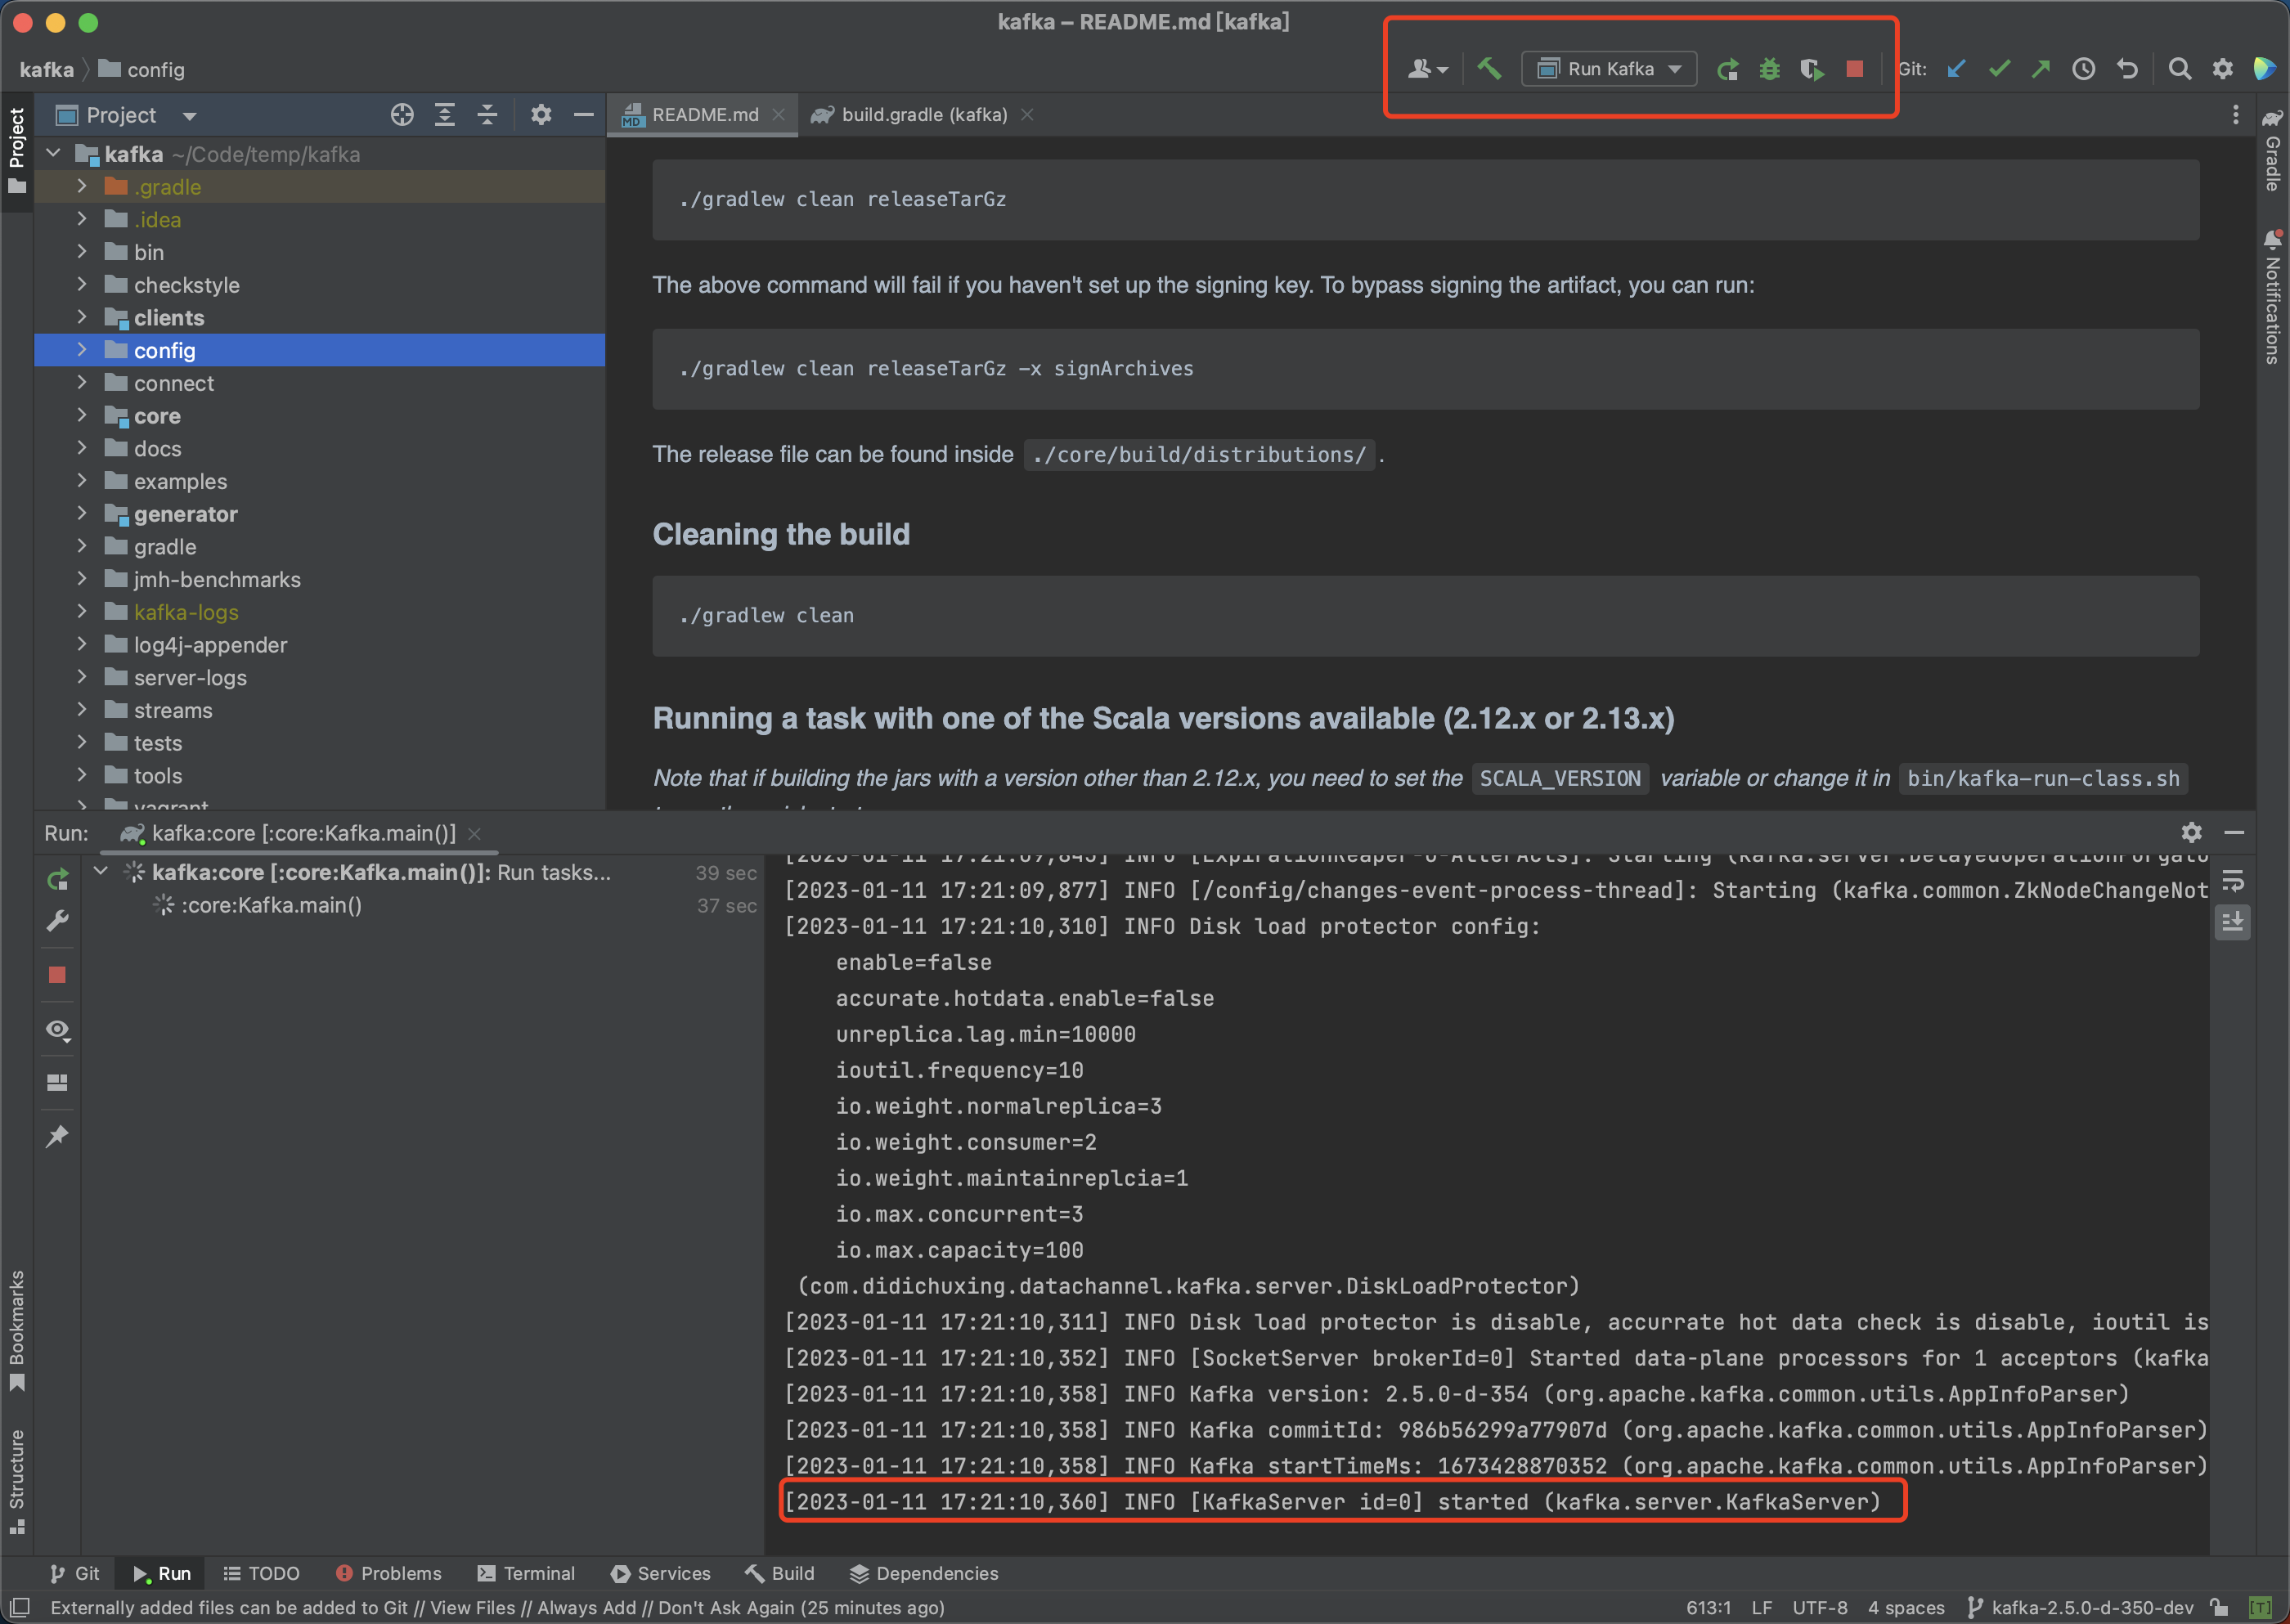Open the Run Kafka configuration dropdown
Screen dimensions: 2290x1624
click(x=1676, y=68)
